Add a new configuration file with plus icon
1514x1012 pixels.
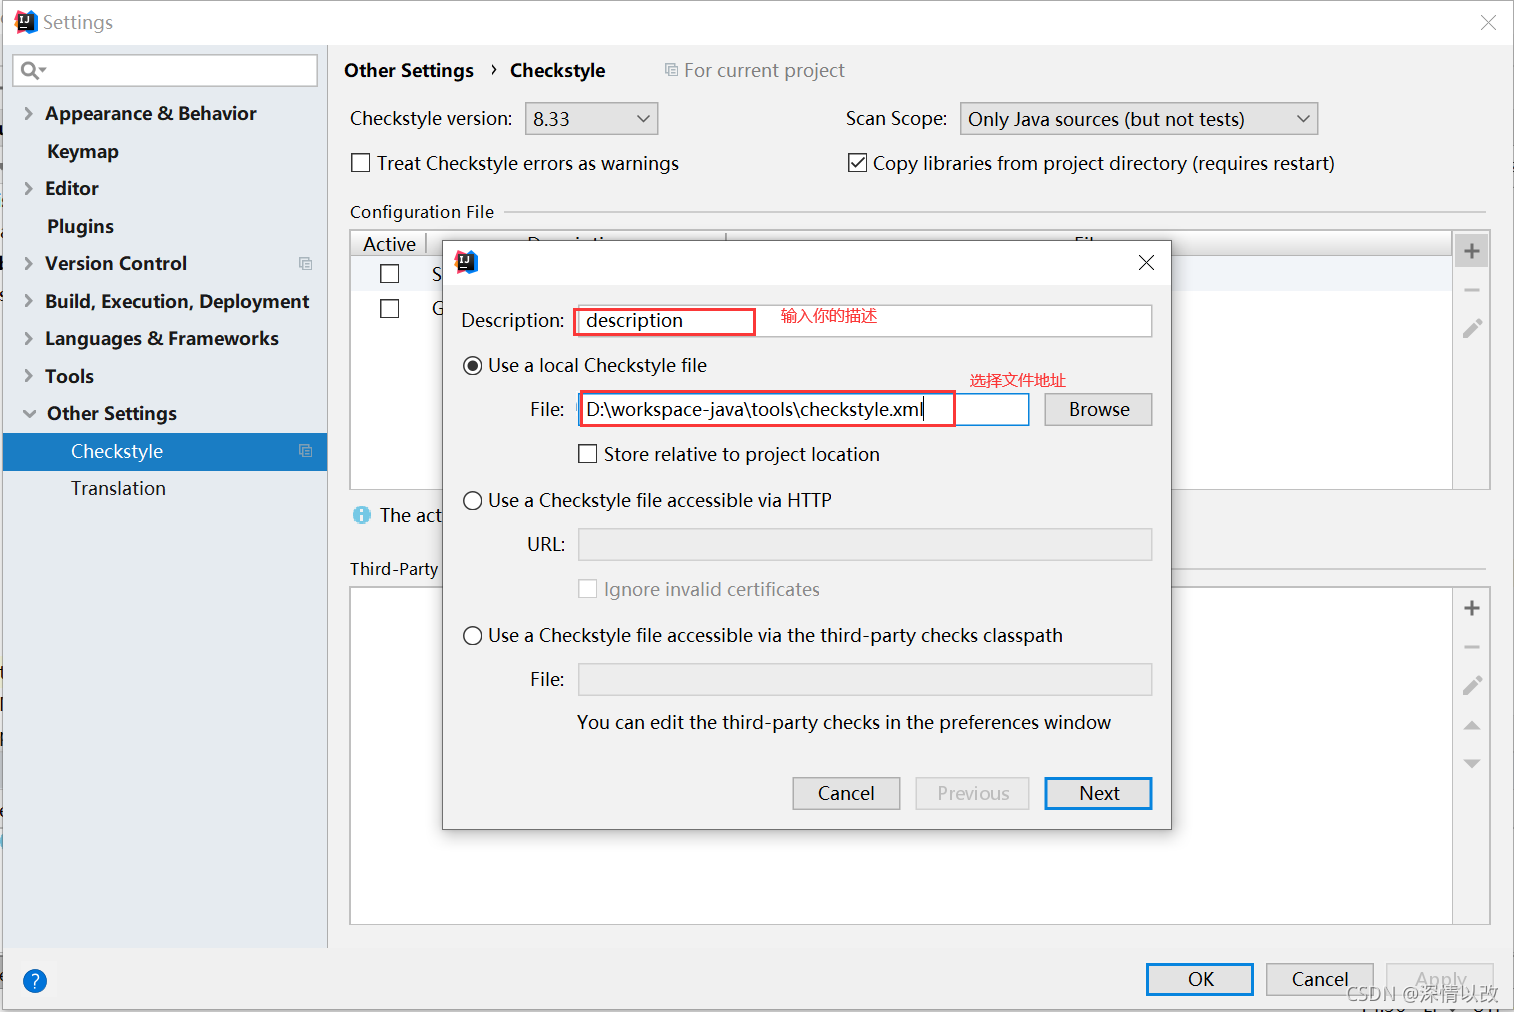point(1471,251)
